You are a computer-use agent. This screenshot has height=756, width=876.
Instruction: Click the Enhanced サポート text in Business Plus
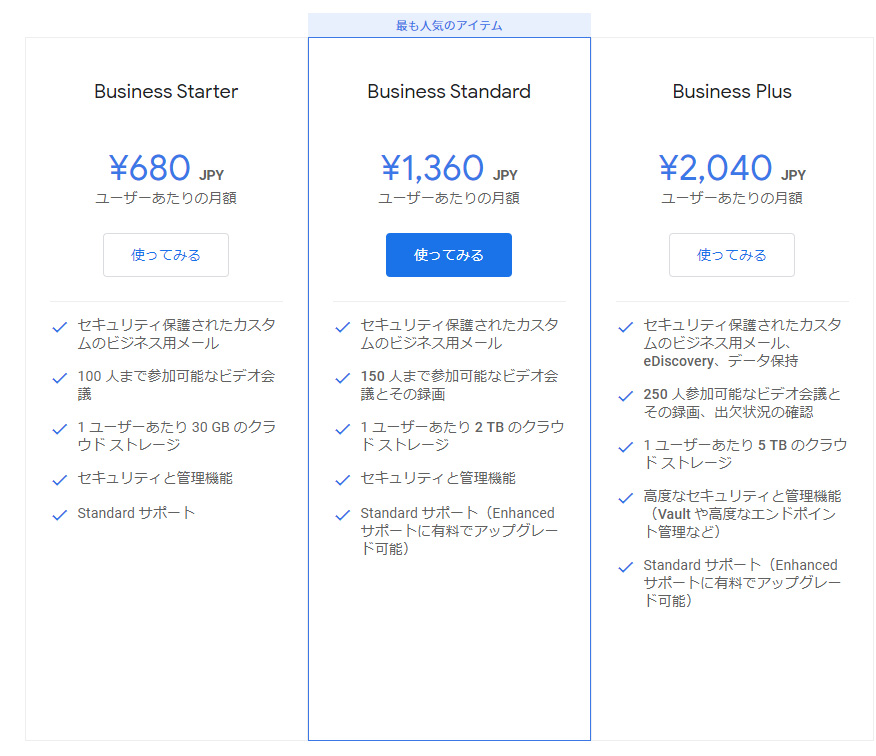point(741,574)
